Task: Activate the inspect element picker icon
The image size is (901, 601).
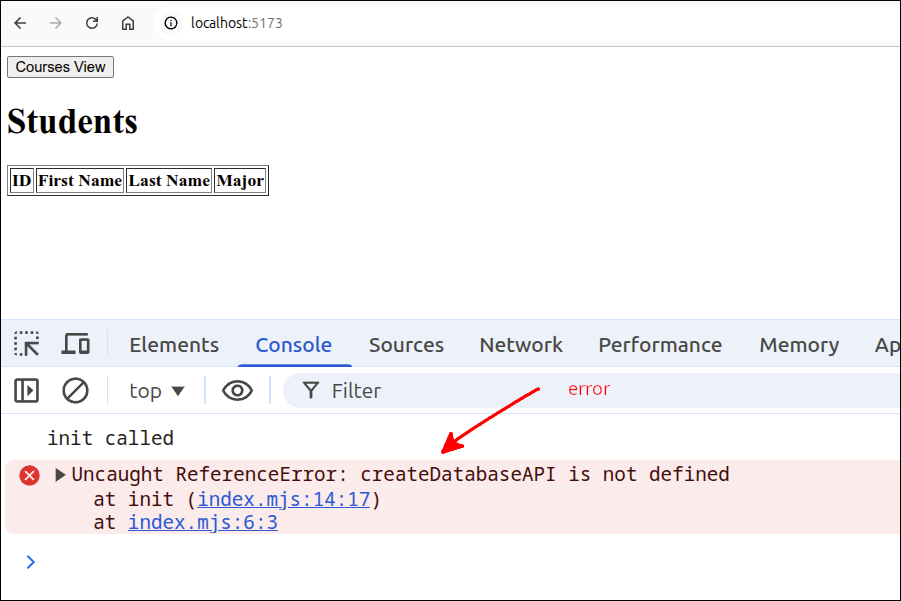Action: pyautogui.click(x=27, y=345)
